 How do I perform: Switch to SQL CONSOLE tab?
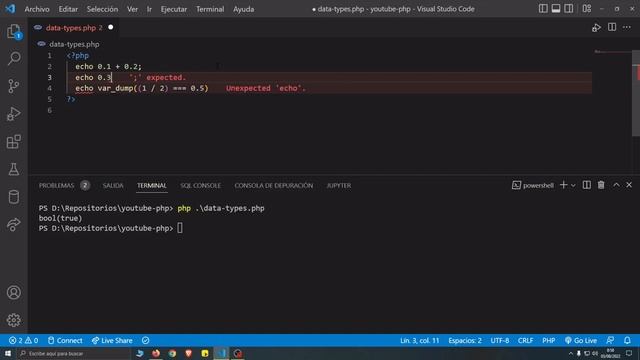(x=200, y=185)
